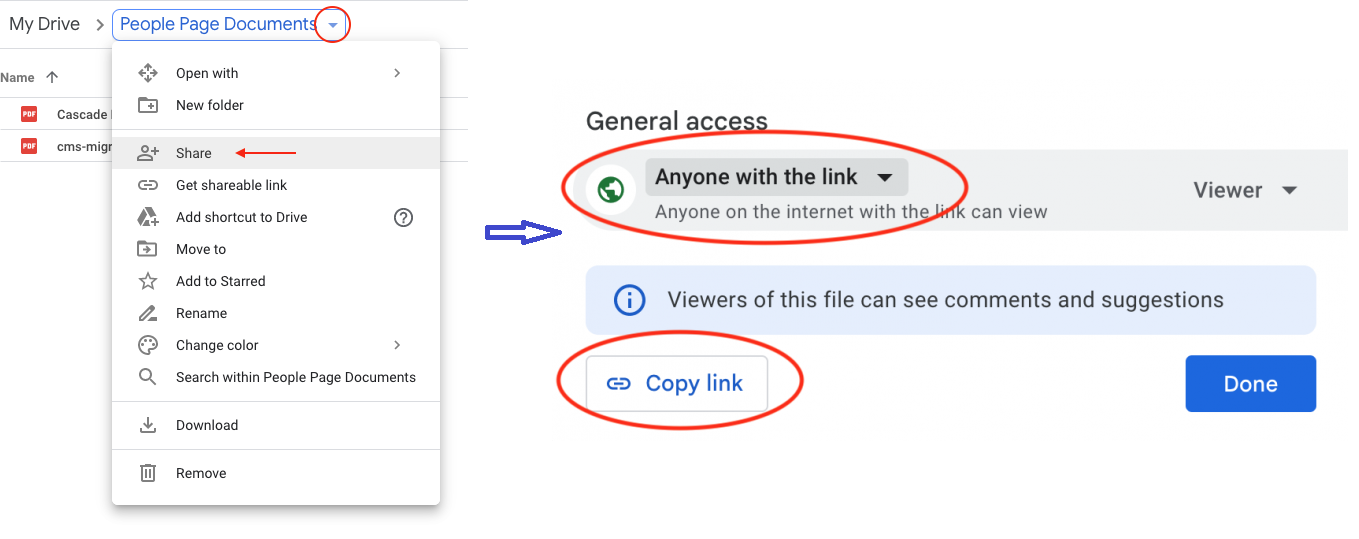The height and width of the screenshot is (539, 1359).
Task: Click the 'Anyone on the internet with the link can view' text
Action: (851, 212)
